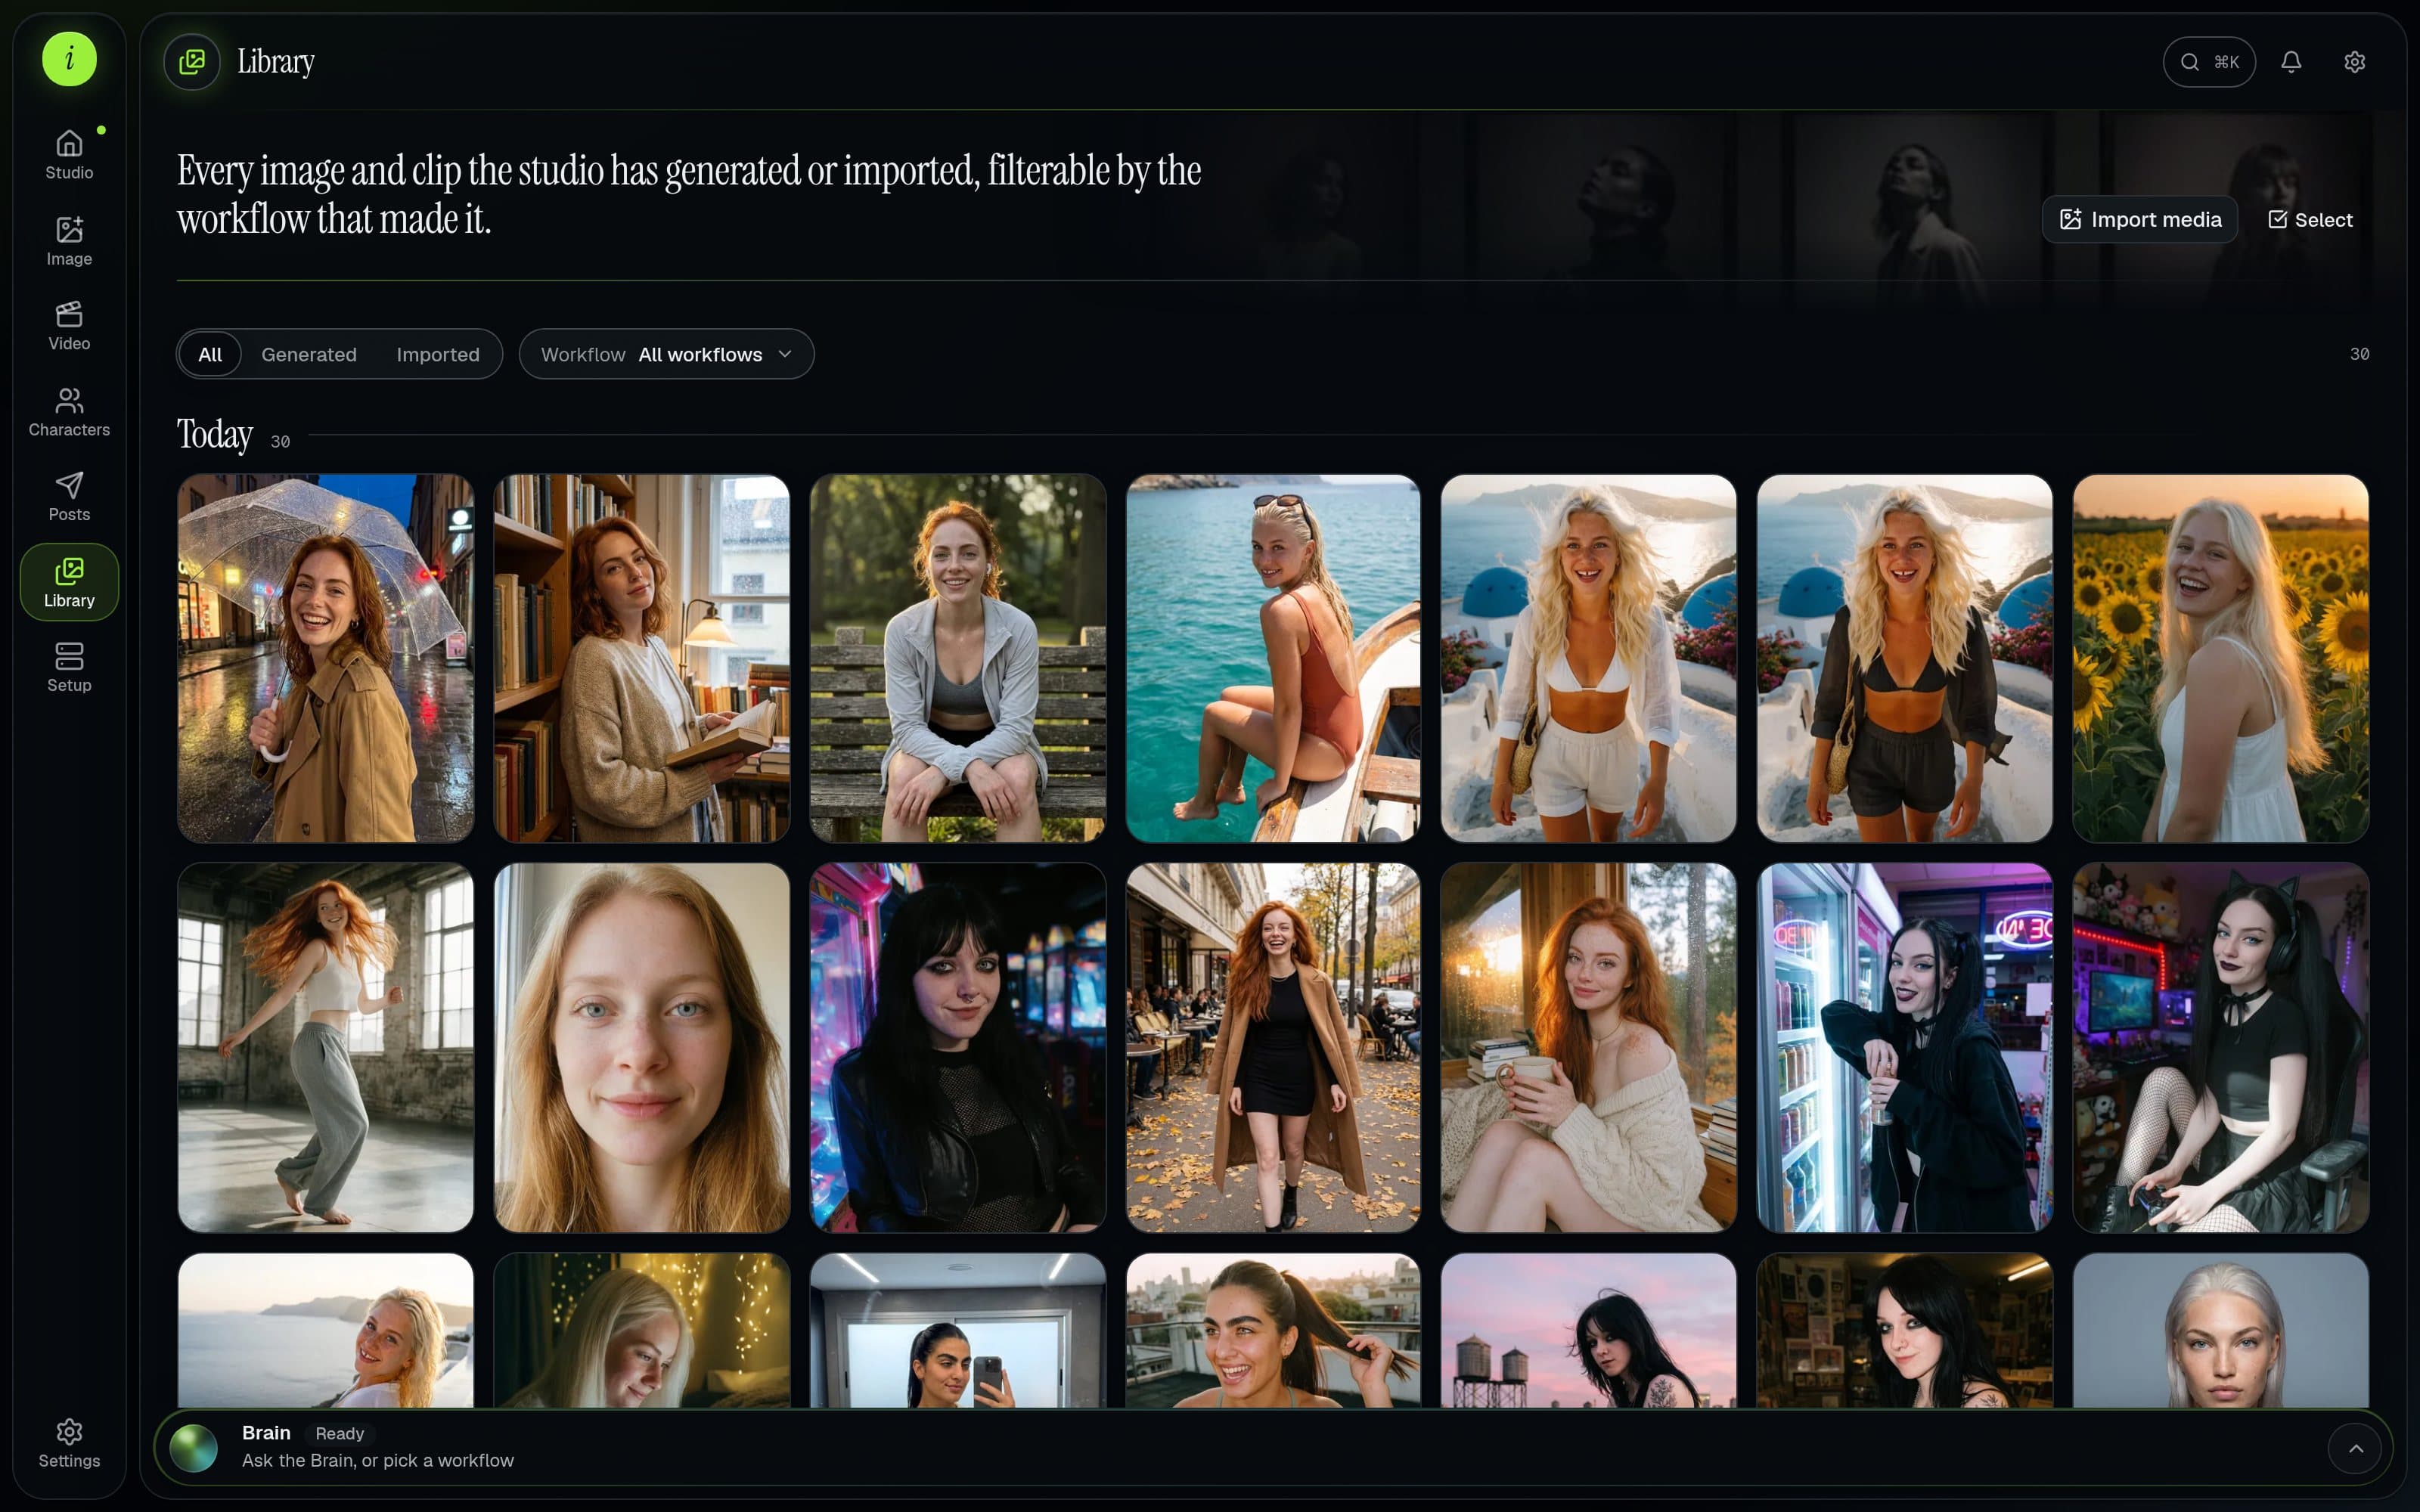Screen dimensions: 2420x1512
Task: Open woman on park bench thumbnail
Action: point(958,658)
